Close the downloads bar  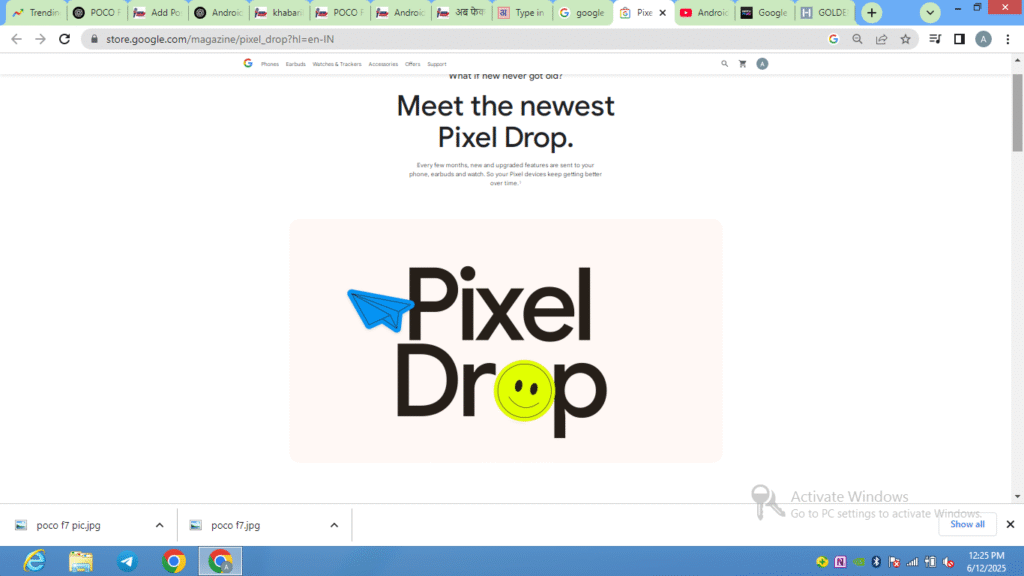point(1010,524)
